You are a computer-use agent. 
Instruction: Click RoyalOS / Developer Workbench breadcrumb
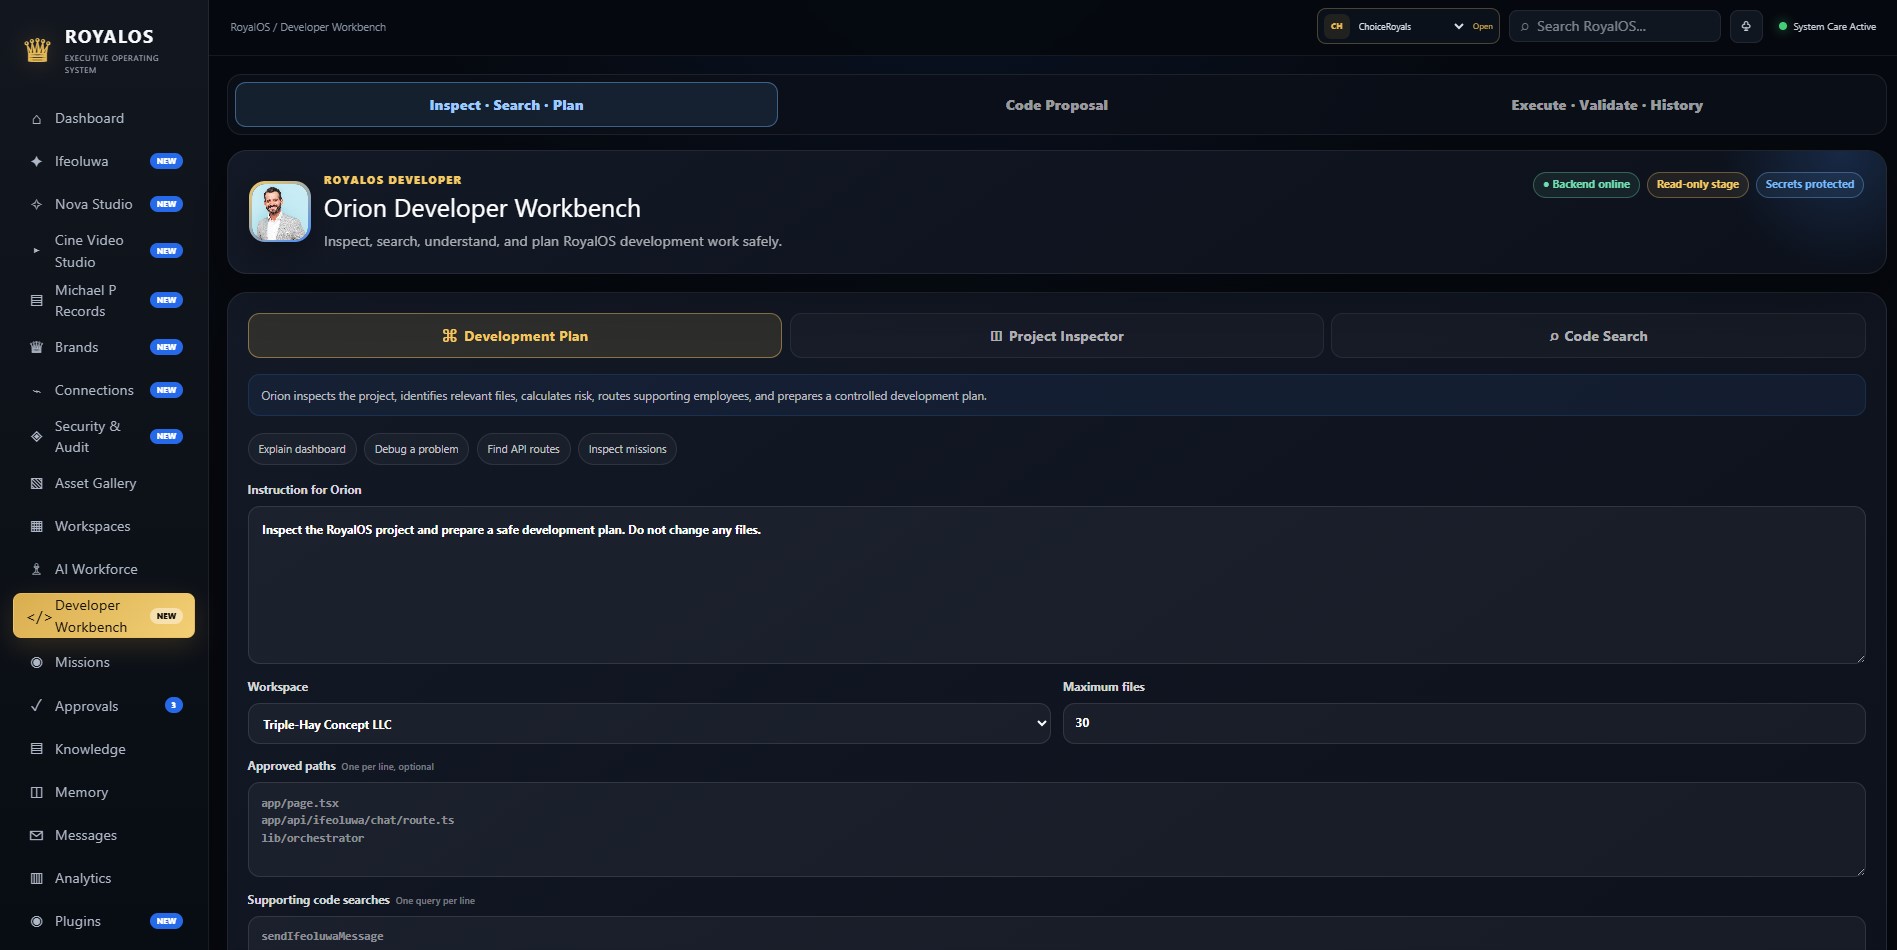tap(308, 27)
